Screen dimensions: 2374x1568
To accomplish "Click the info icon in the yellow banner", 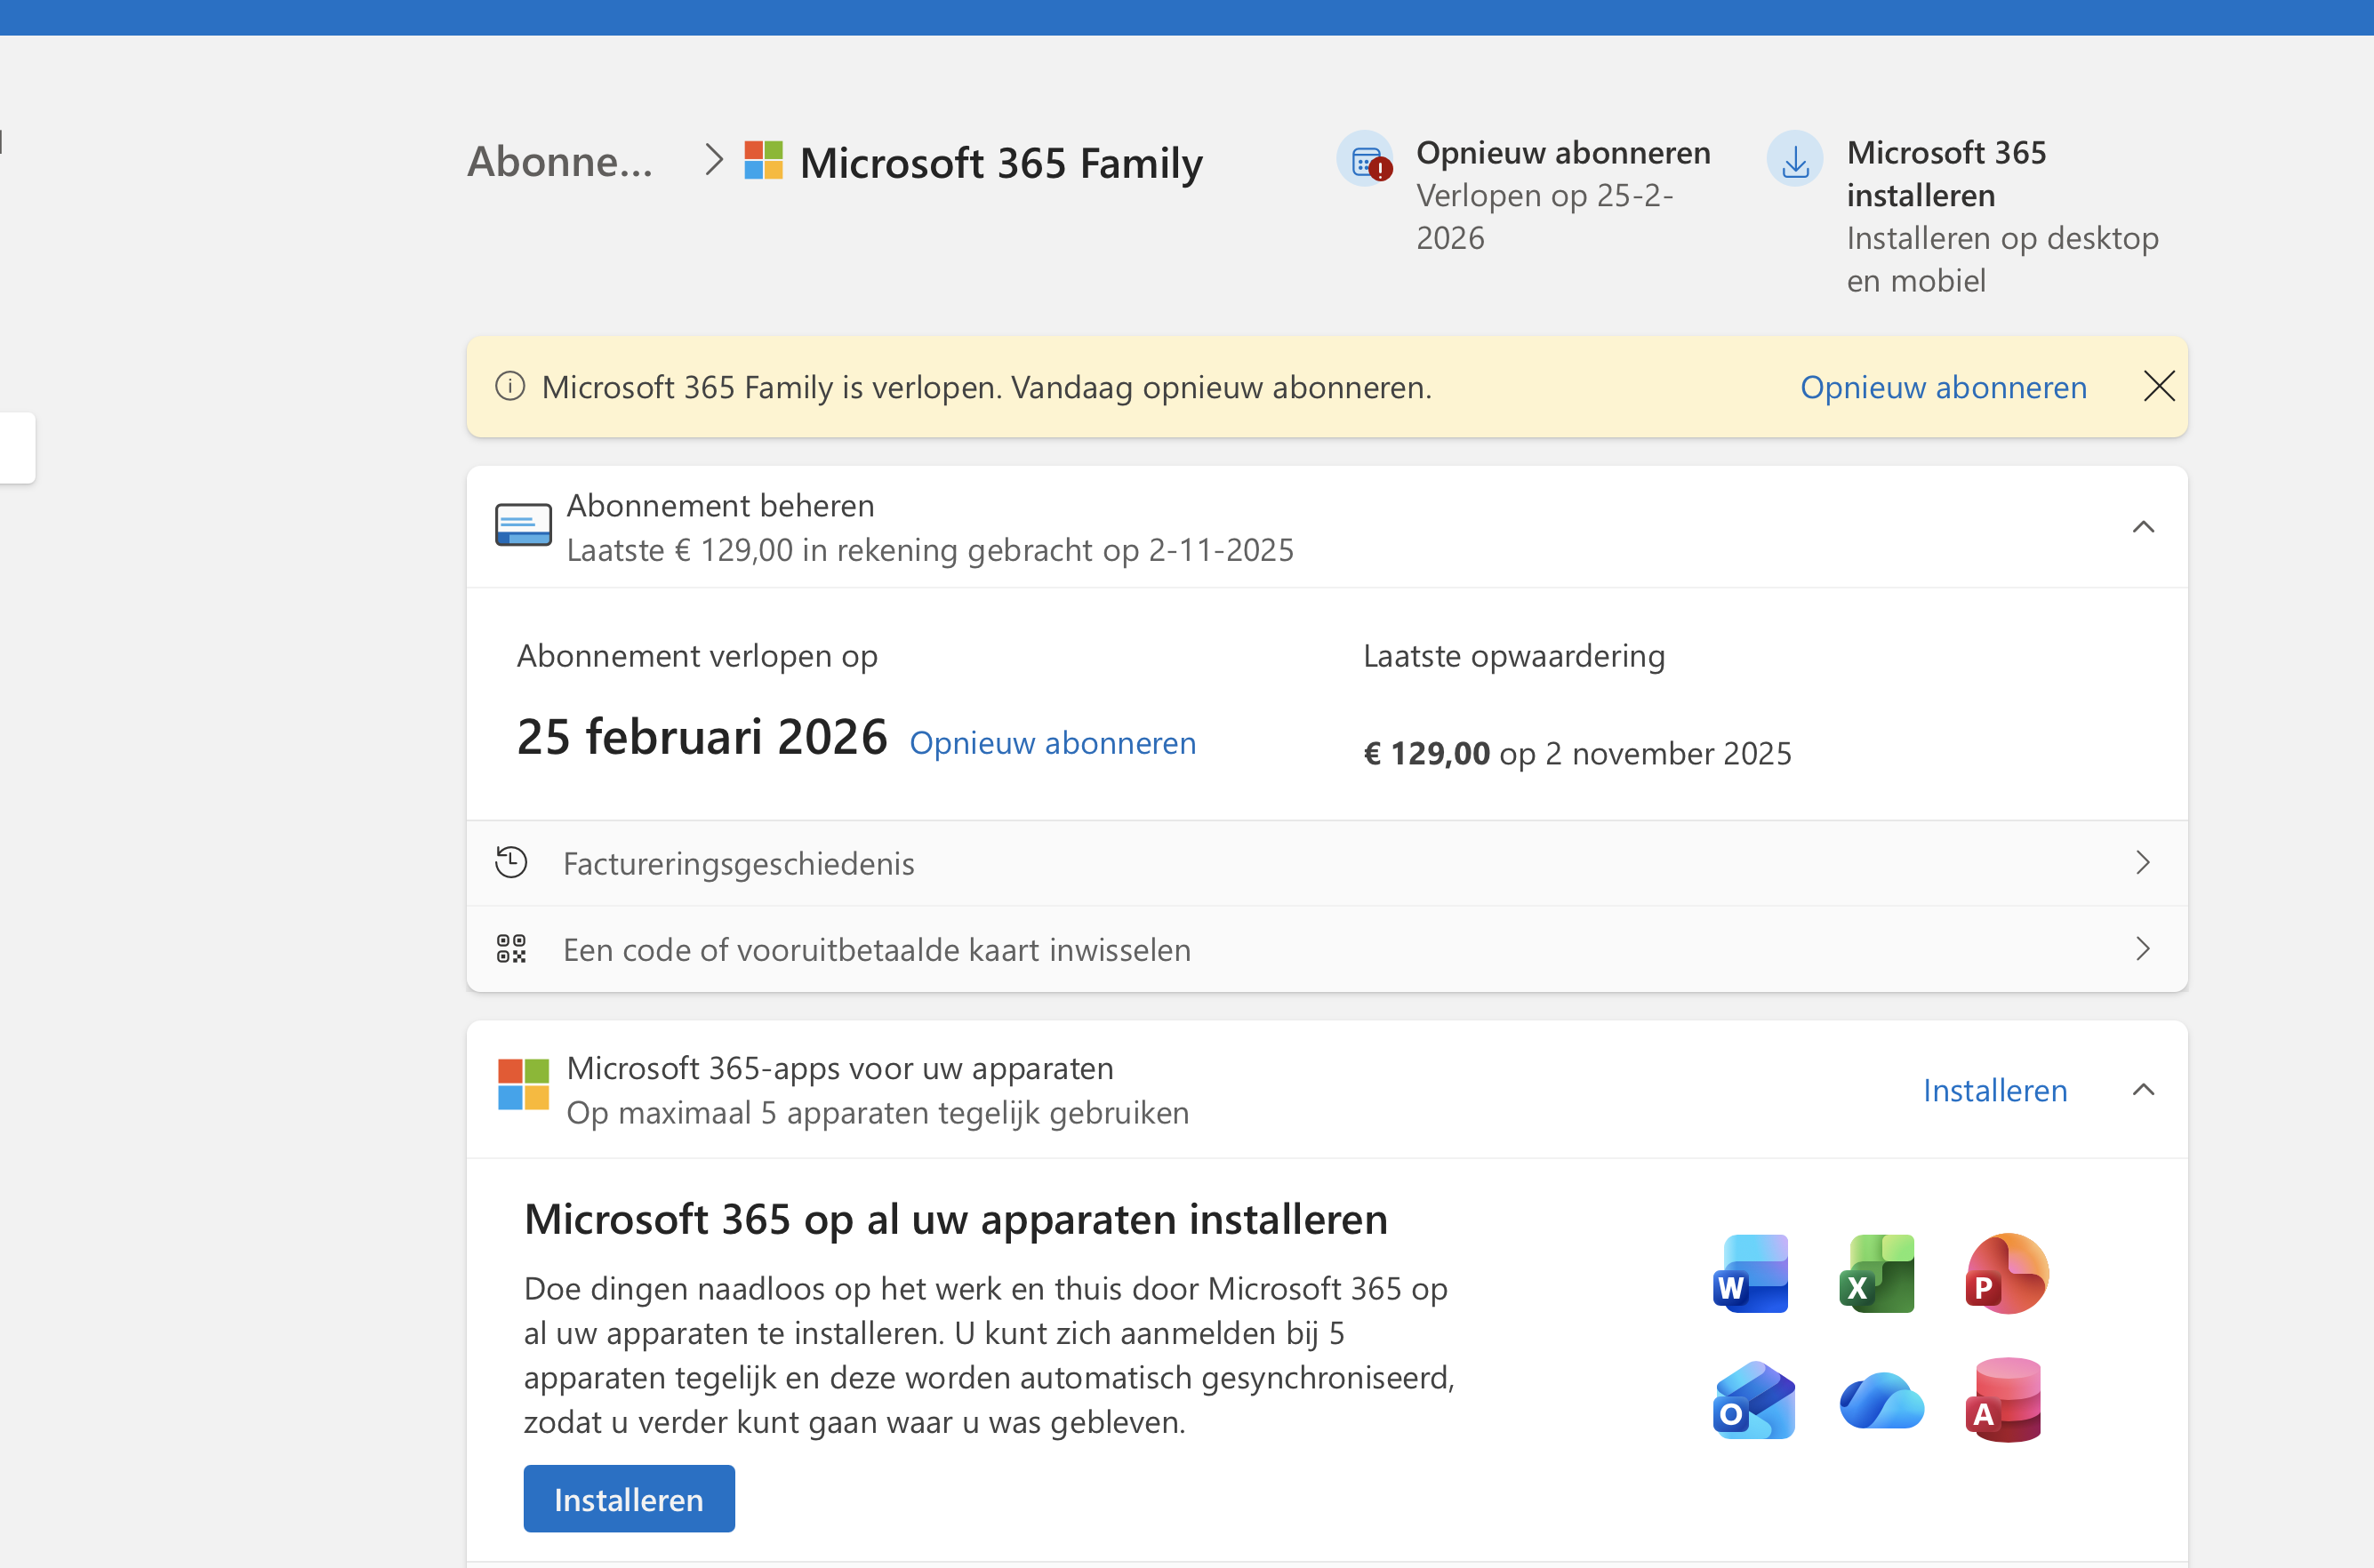I will coord(510,386).
